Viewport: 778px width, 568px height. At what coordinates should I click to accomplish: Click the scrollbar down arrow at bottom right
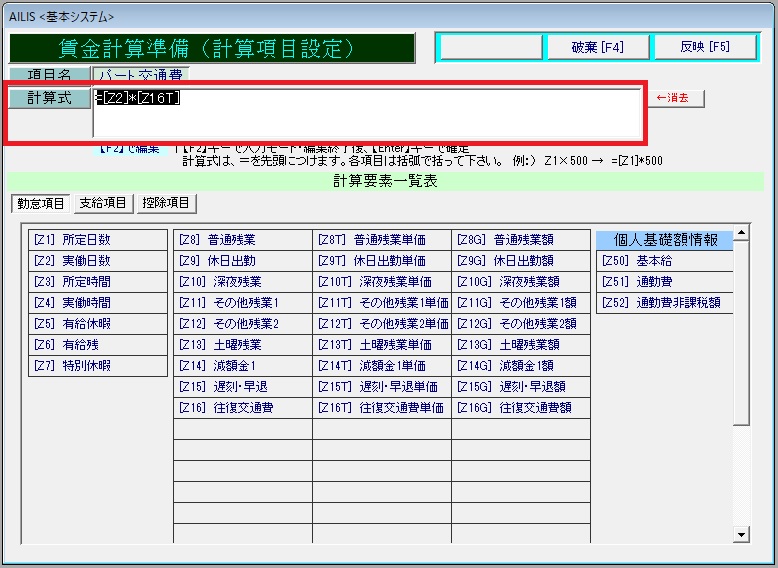[741, 536]
